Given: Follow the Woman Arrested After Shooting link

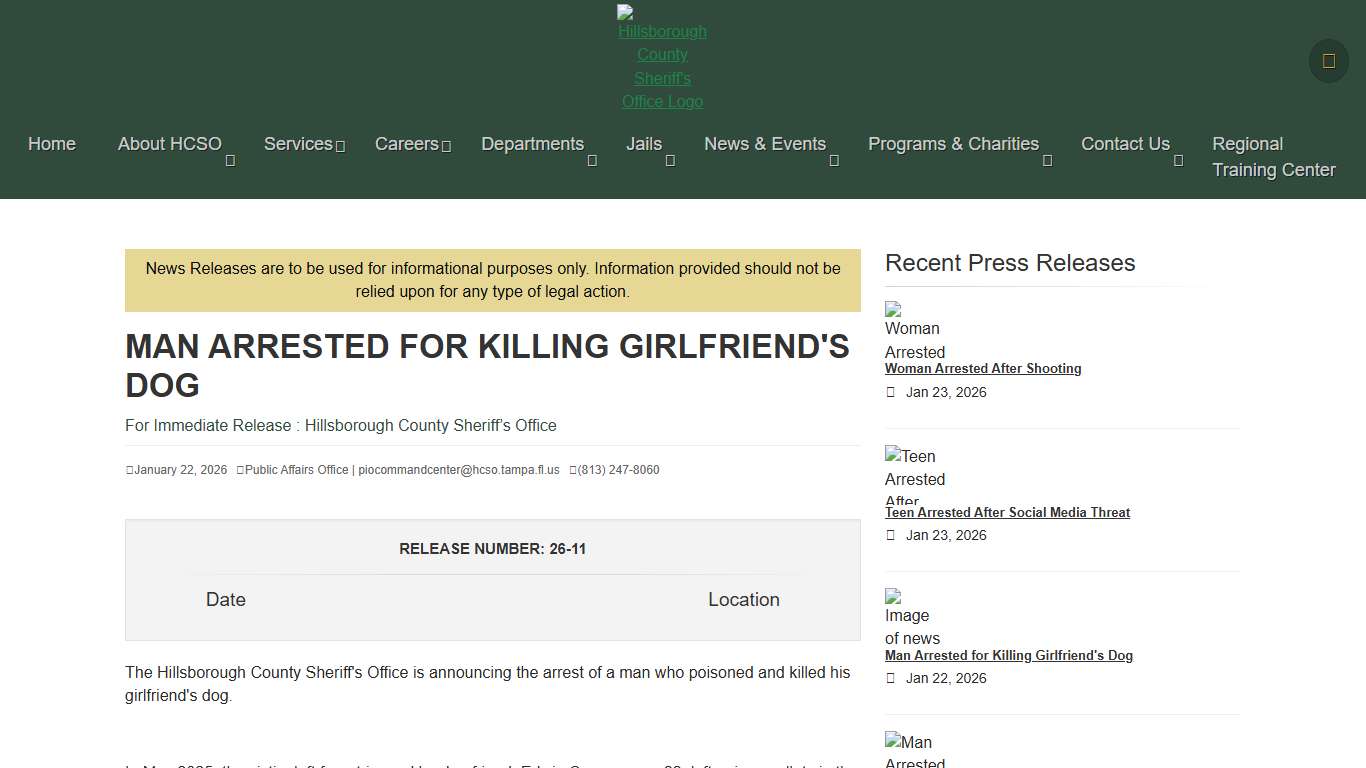Looking at the screenshot, I should [983, 368].
